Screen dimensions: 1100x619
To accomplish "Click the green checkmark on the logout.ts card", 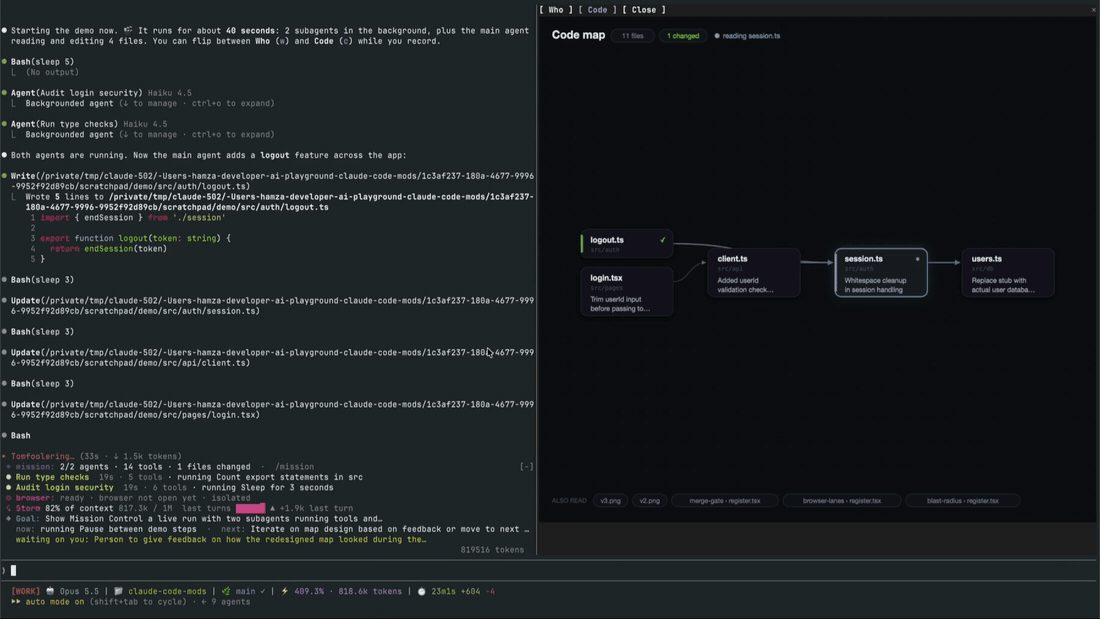I will (662, 240).
